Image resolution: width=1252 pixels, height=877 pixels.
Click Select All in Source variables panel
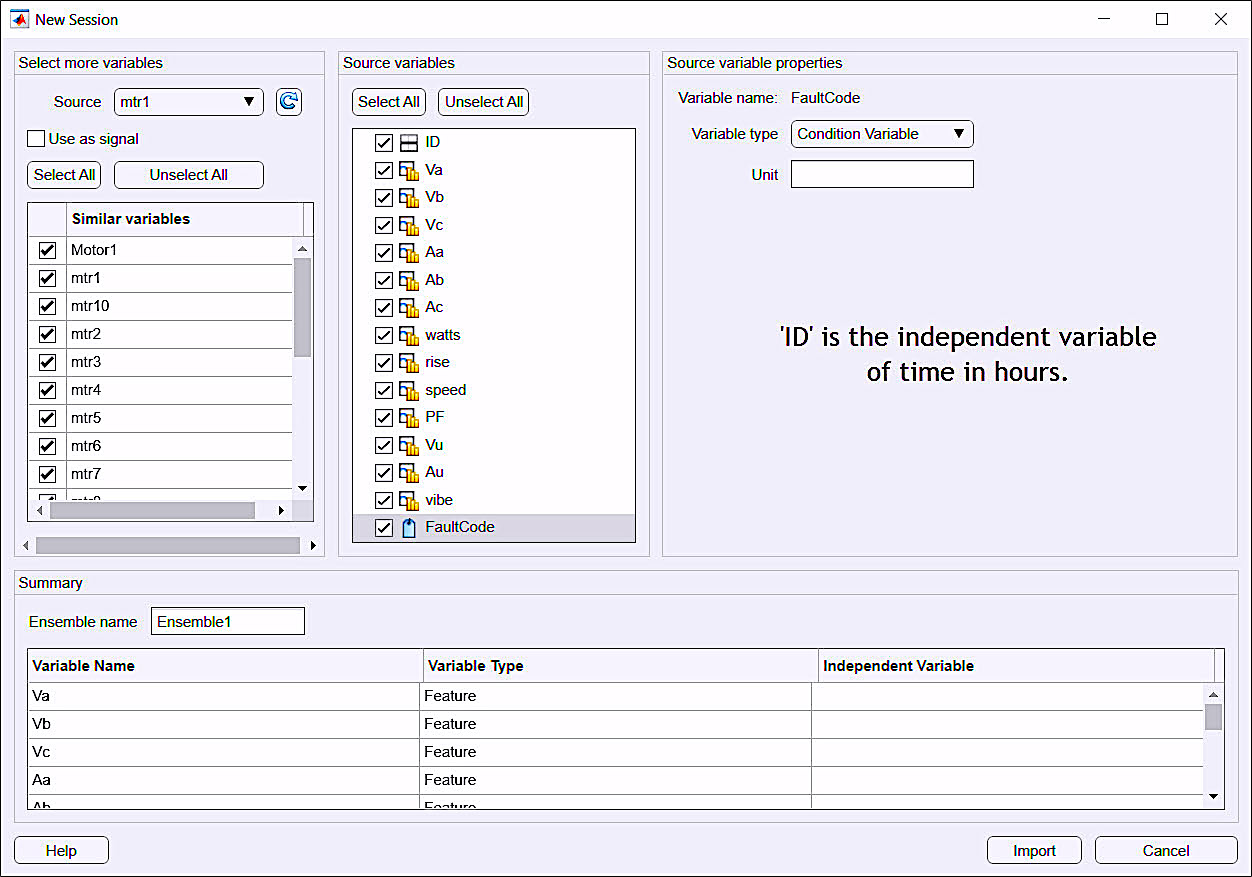389,102
